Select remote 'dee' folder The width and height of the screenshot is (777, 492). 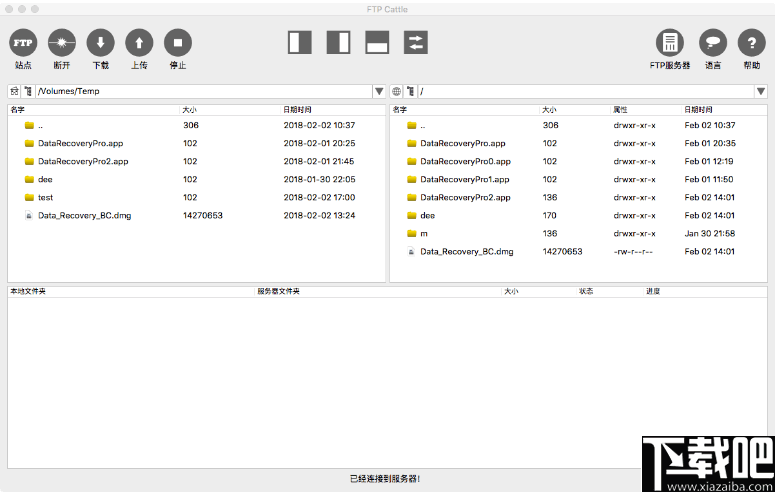point(579,216)
